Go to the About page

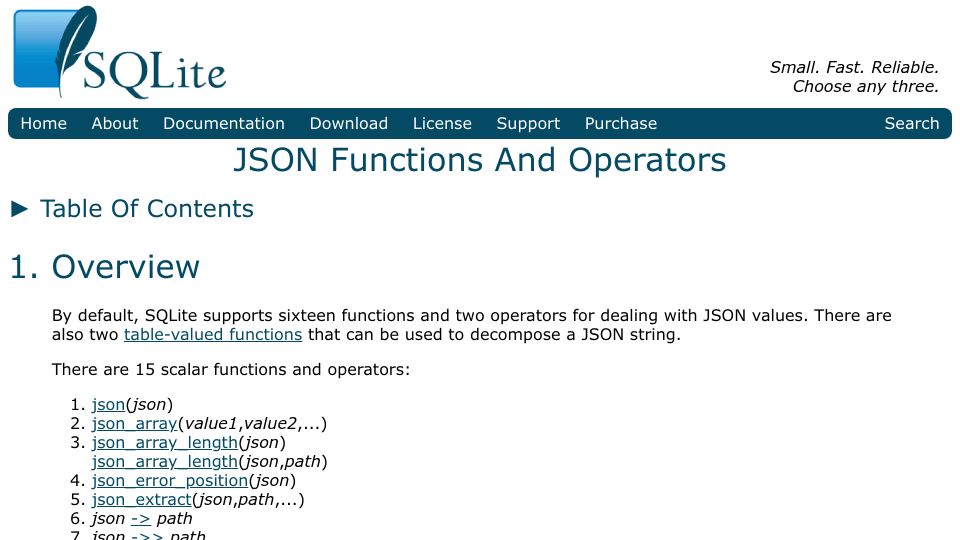(115, 124)
